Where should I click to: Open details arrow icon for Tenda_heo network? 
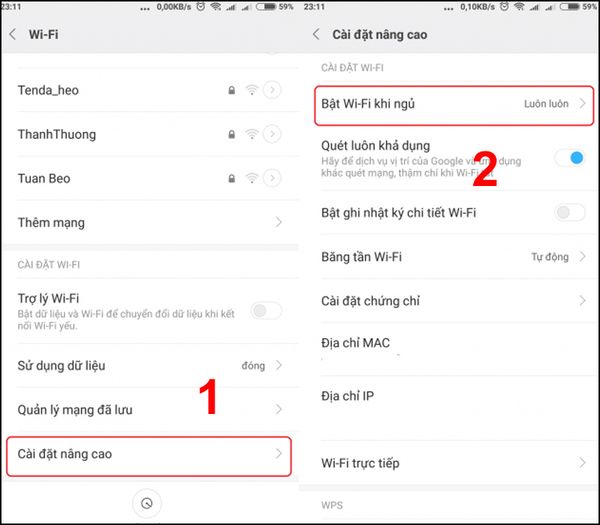[x=273, y=90]
